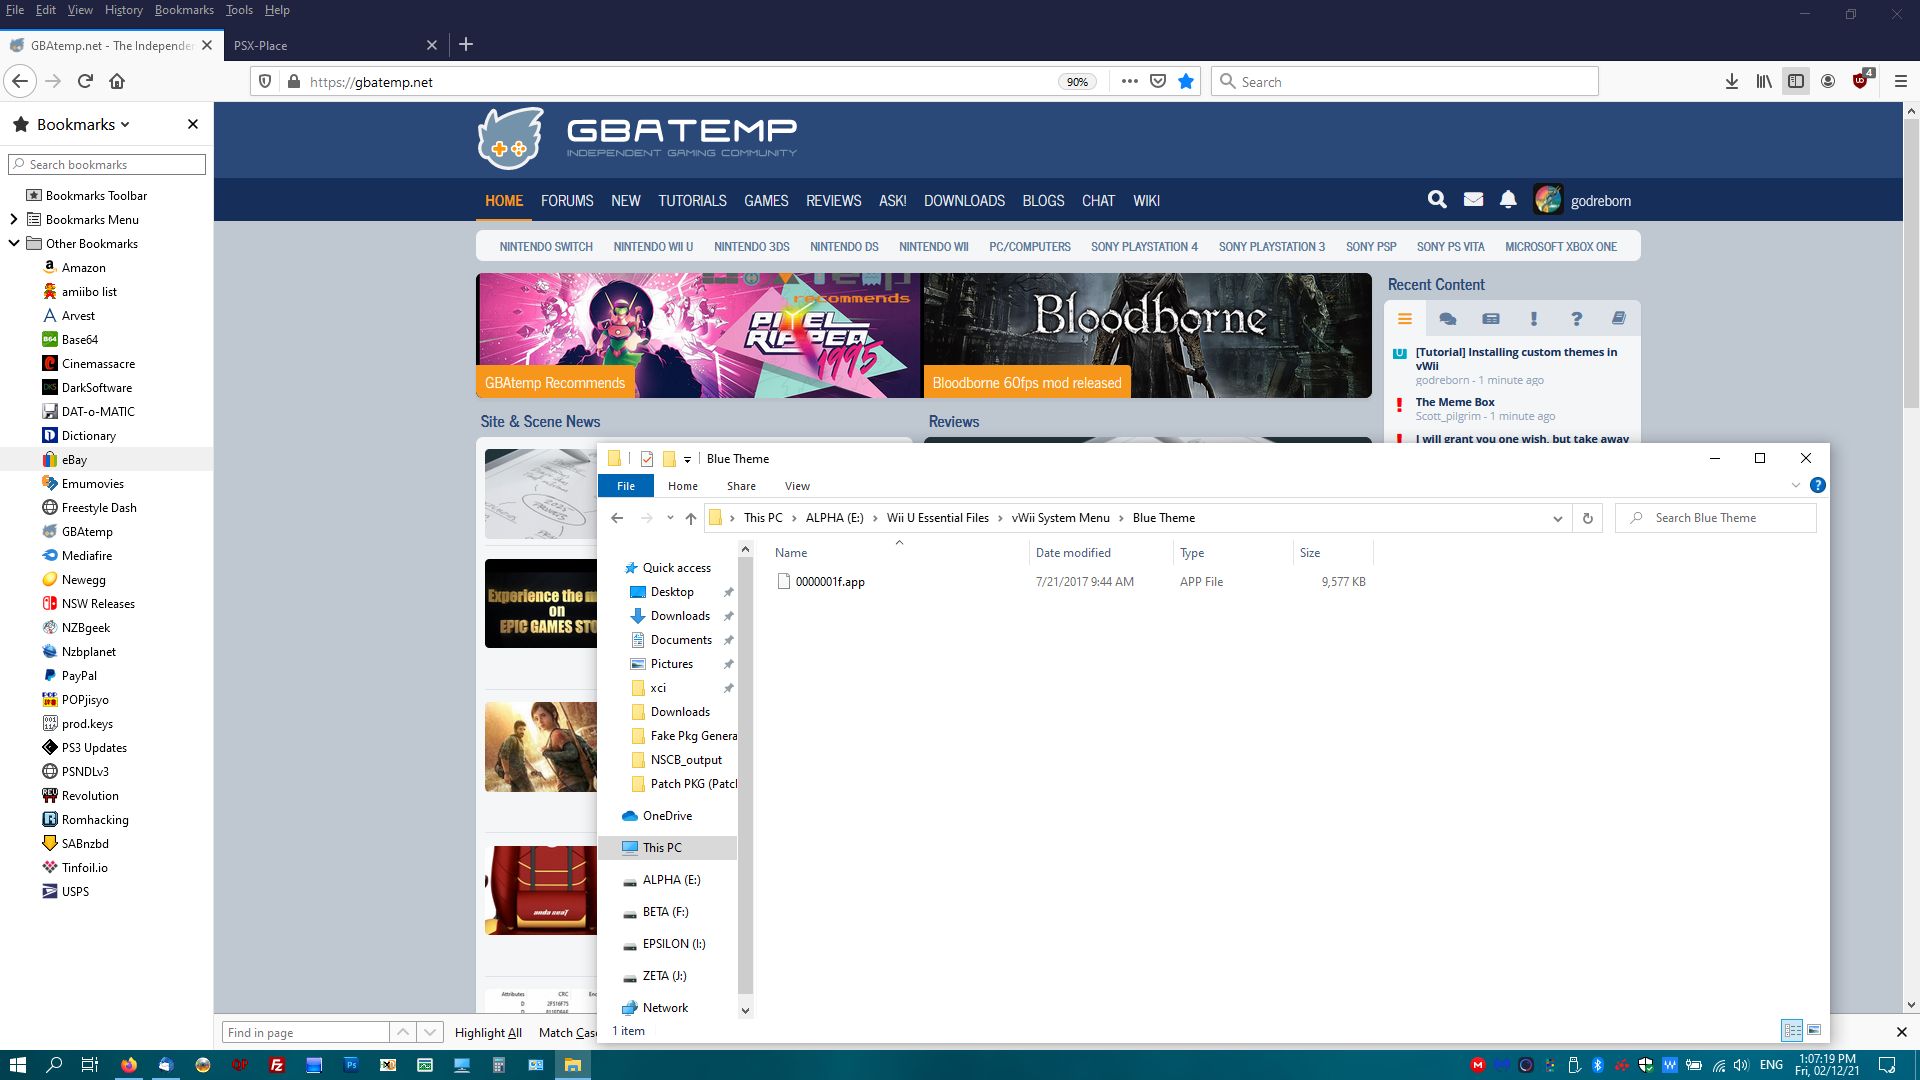Show forum threads in Recent Content
This screenshot has height=1080, width=1920.
[1447, 319]
